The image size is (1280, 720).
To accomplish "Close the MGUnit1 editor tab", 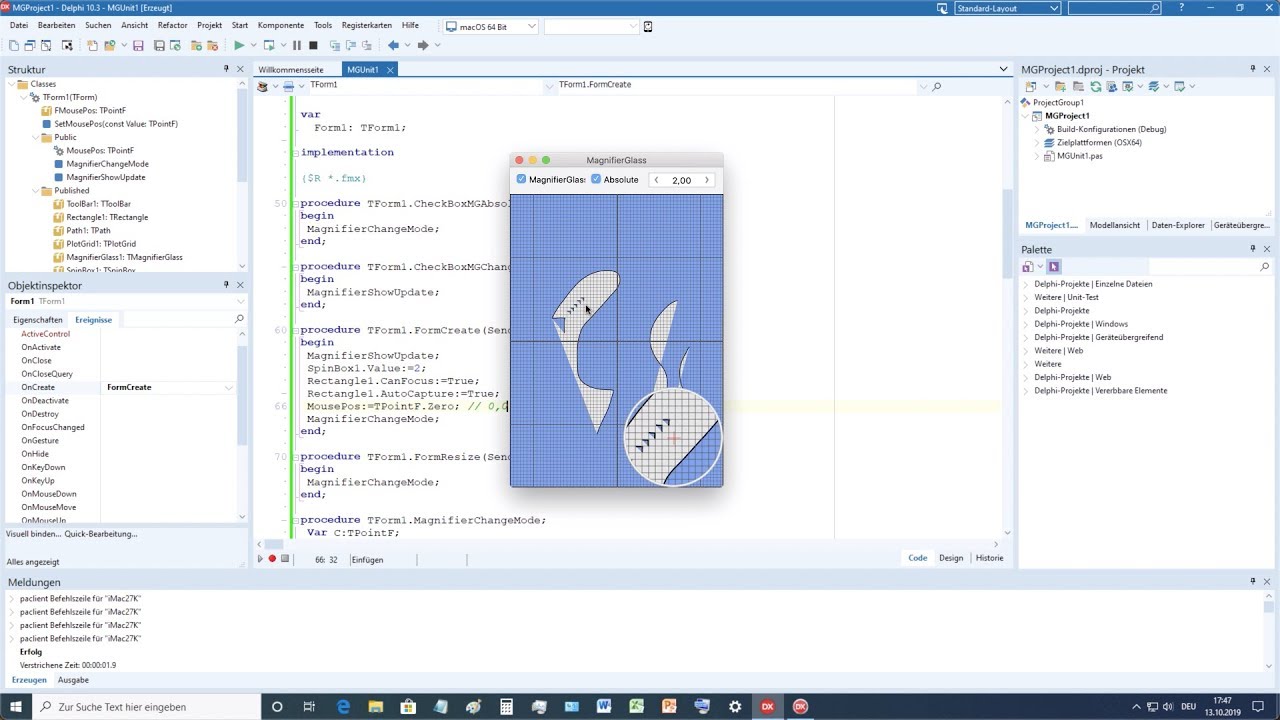I will click(x=390, y=70).
